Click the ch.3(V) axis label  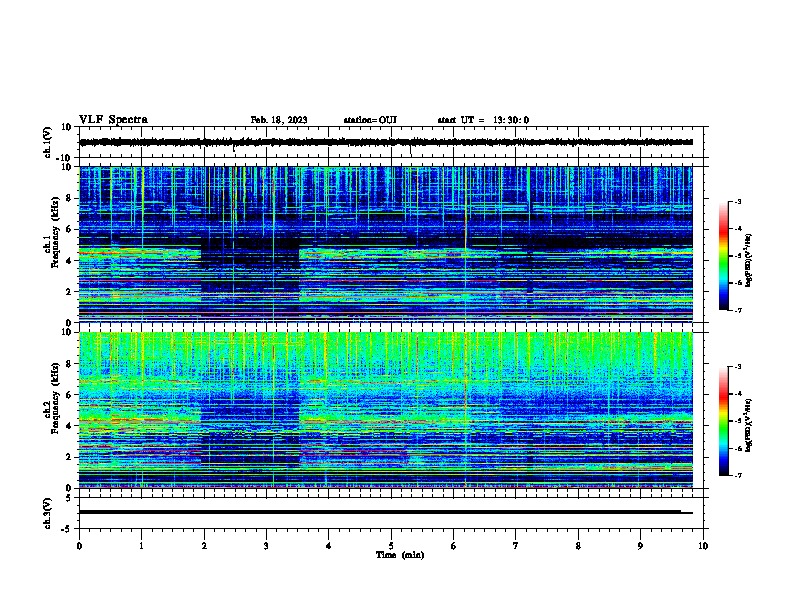[47, 514]
